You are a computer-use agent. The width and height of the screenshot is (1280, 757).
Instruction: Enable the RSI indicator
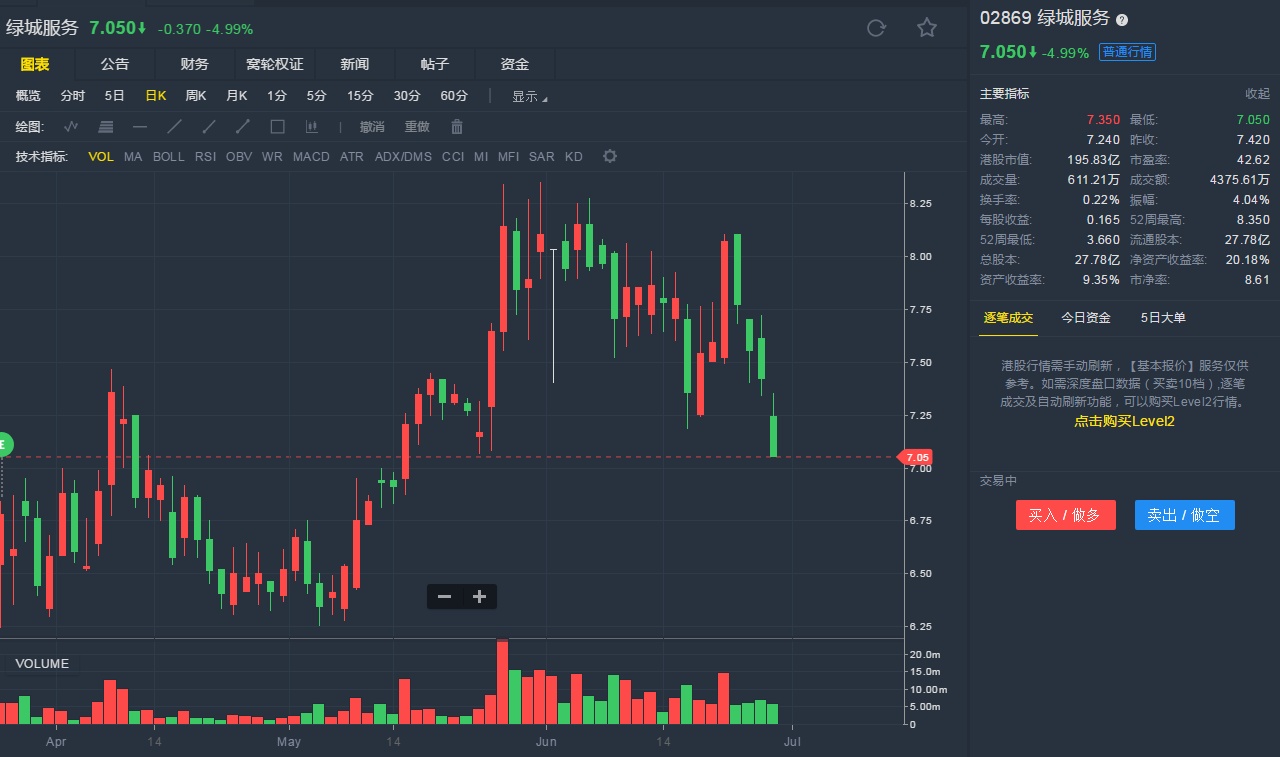(205, 157)
